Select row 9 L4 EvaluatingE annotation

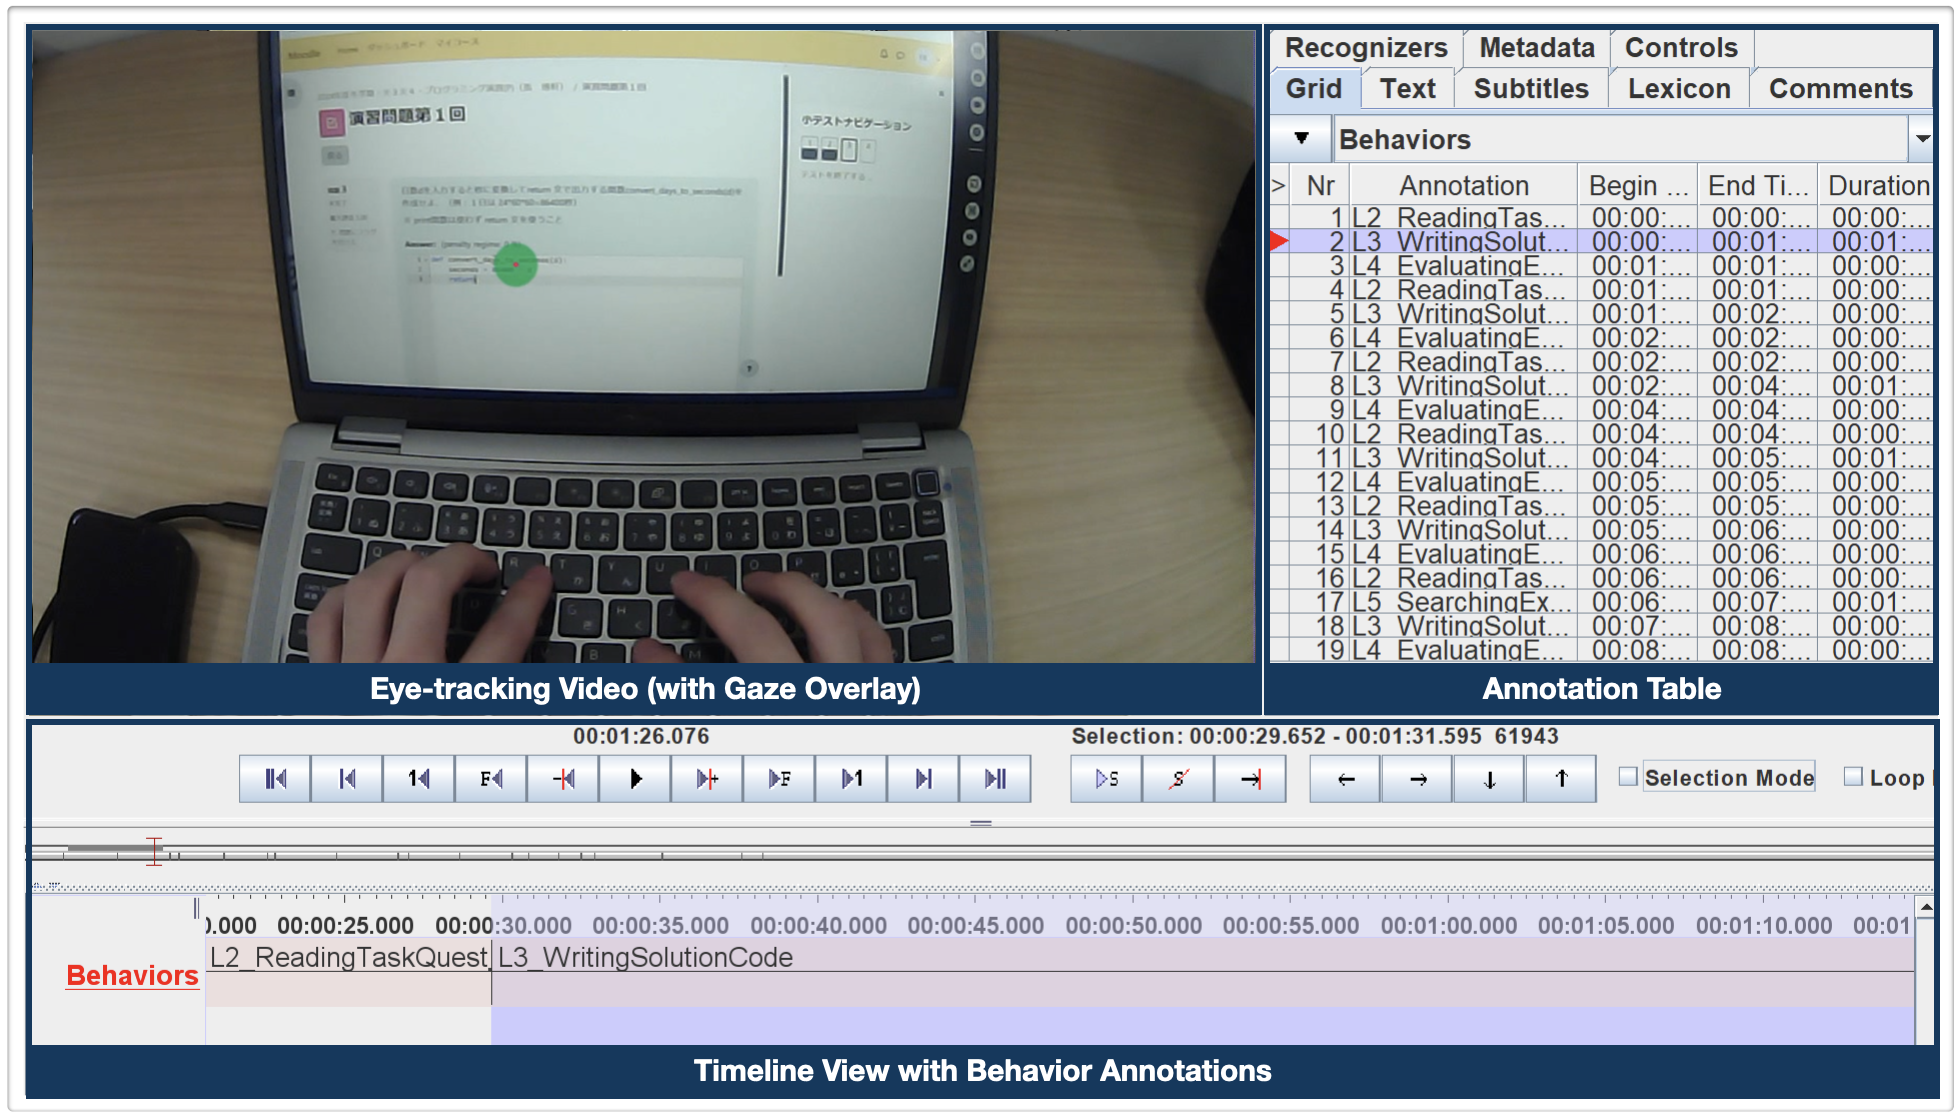click(1602, 410)
